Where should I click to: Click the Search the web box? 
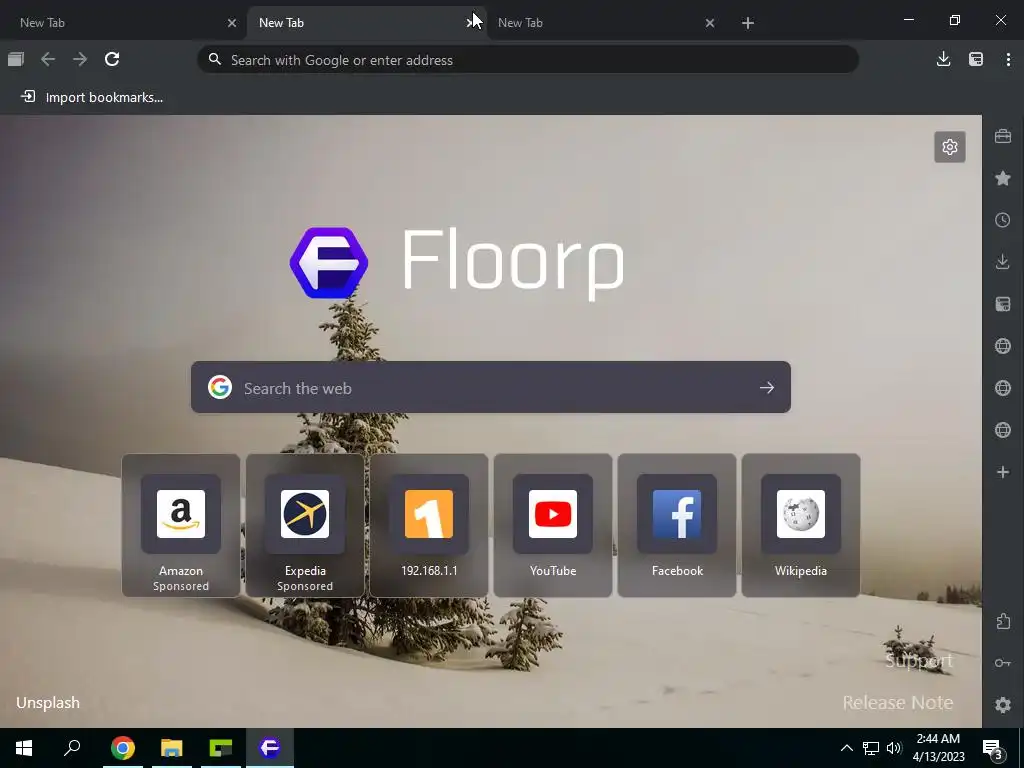pos(490,387)
